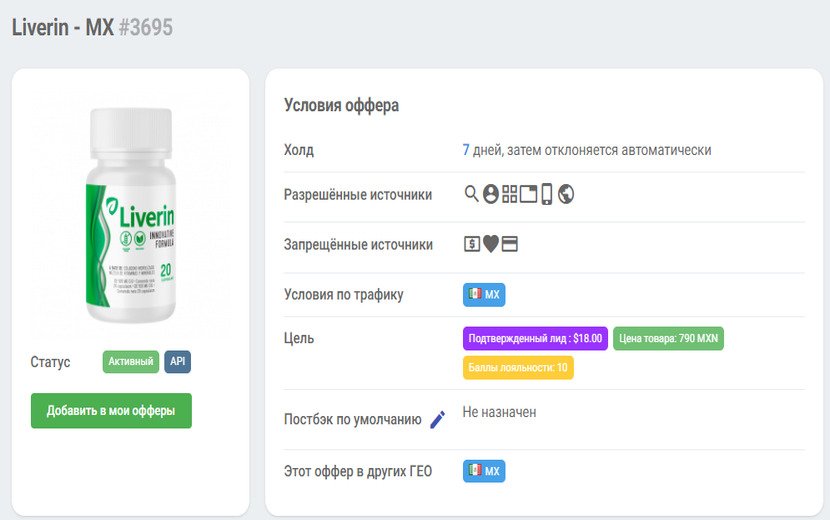Click 'Добавить в мои офферы' button
Viewport: 830px width, 520px height.
pyautogui.click(x=111, y=411)
